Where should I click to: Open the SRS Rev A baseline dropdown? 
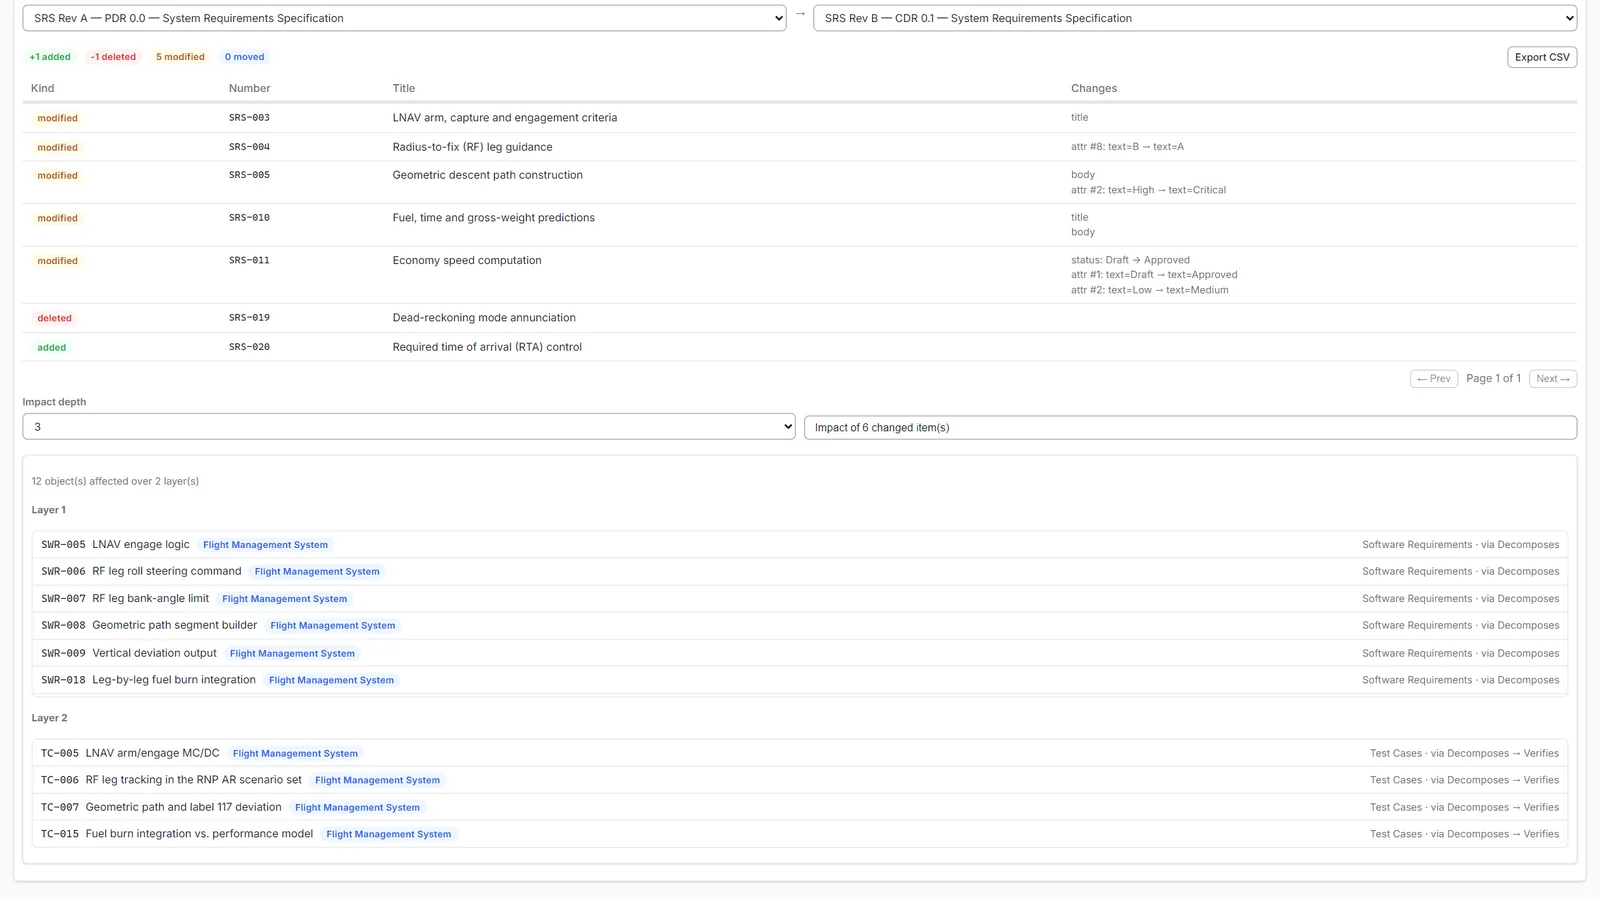pyautogui.click(x=404, y=18)
